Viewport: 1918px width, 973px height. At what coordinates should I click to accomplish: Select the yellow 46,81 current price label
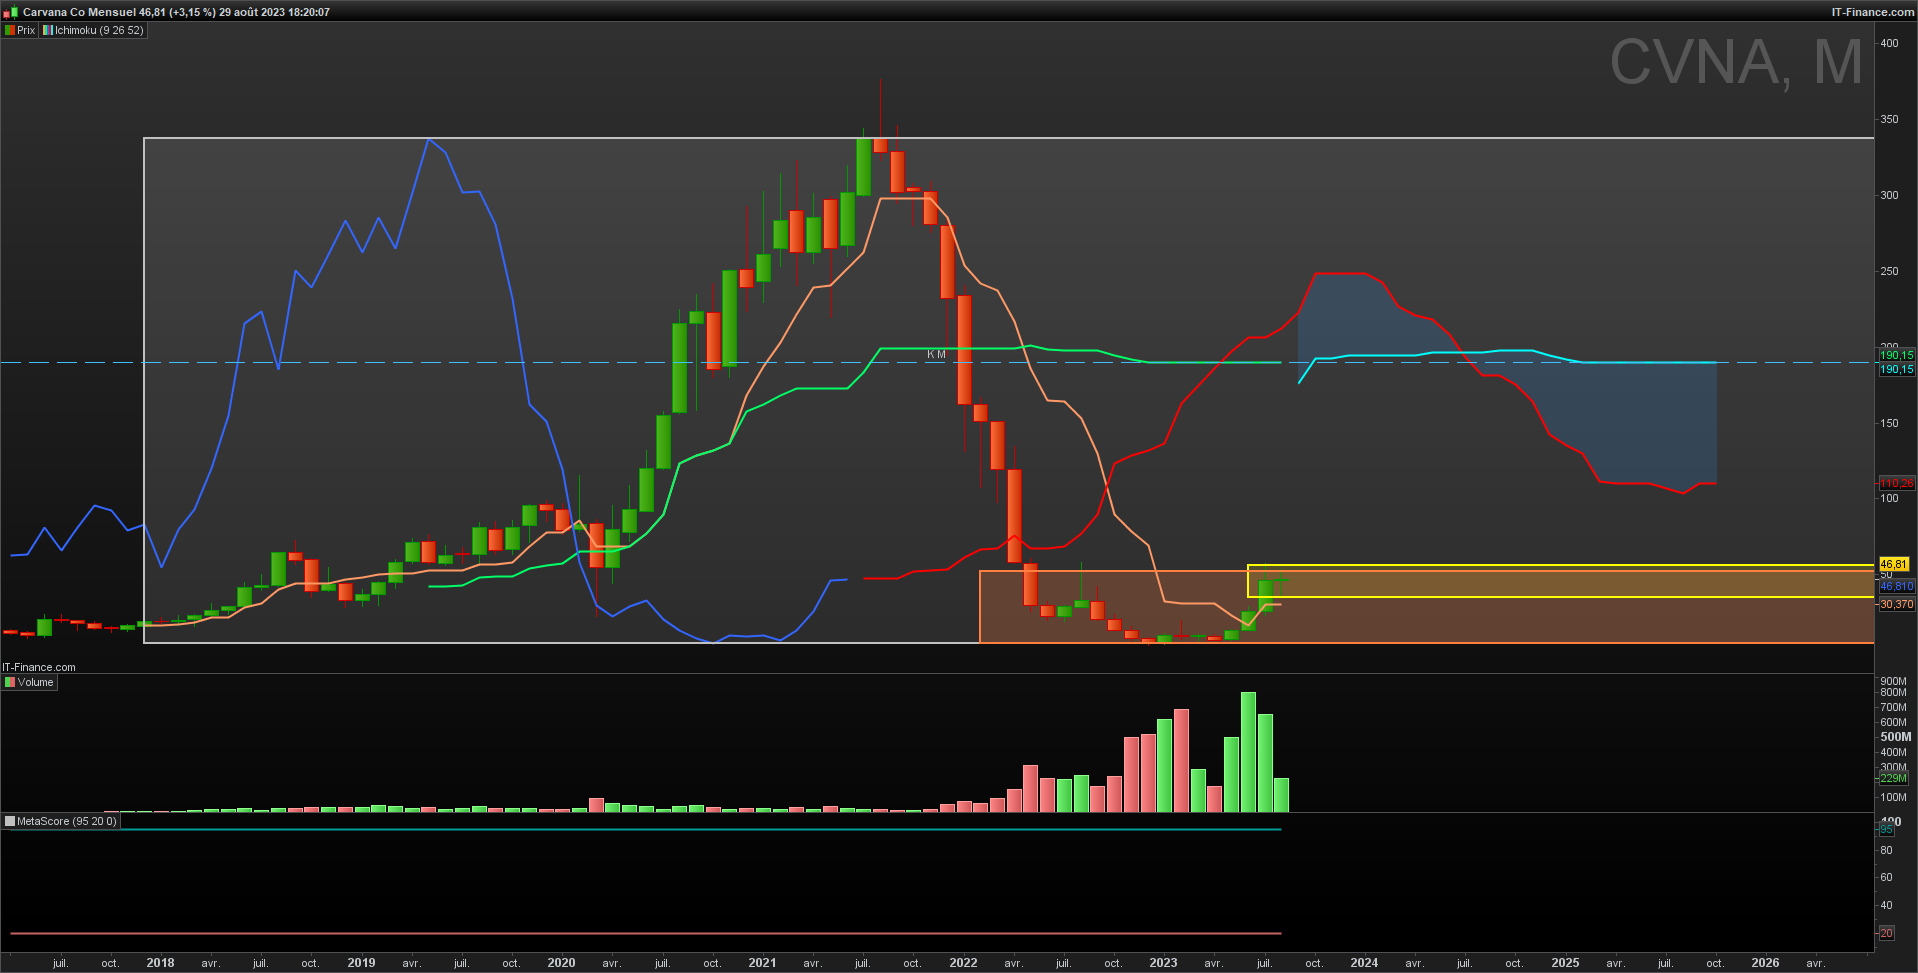[x=1894, y=564]
